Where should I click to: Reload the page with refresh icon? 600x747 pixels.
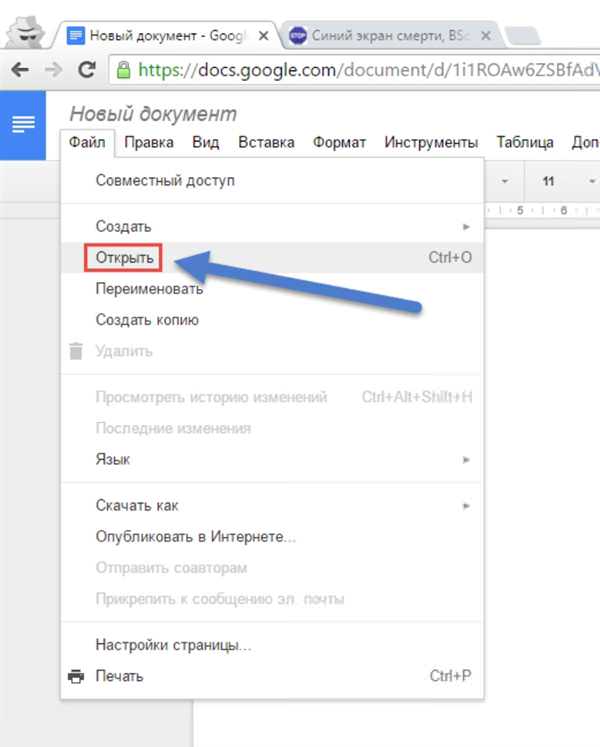coord(87,70)
